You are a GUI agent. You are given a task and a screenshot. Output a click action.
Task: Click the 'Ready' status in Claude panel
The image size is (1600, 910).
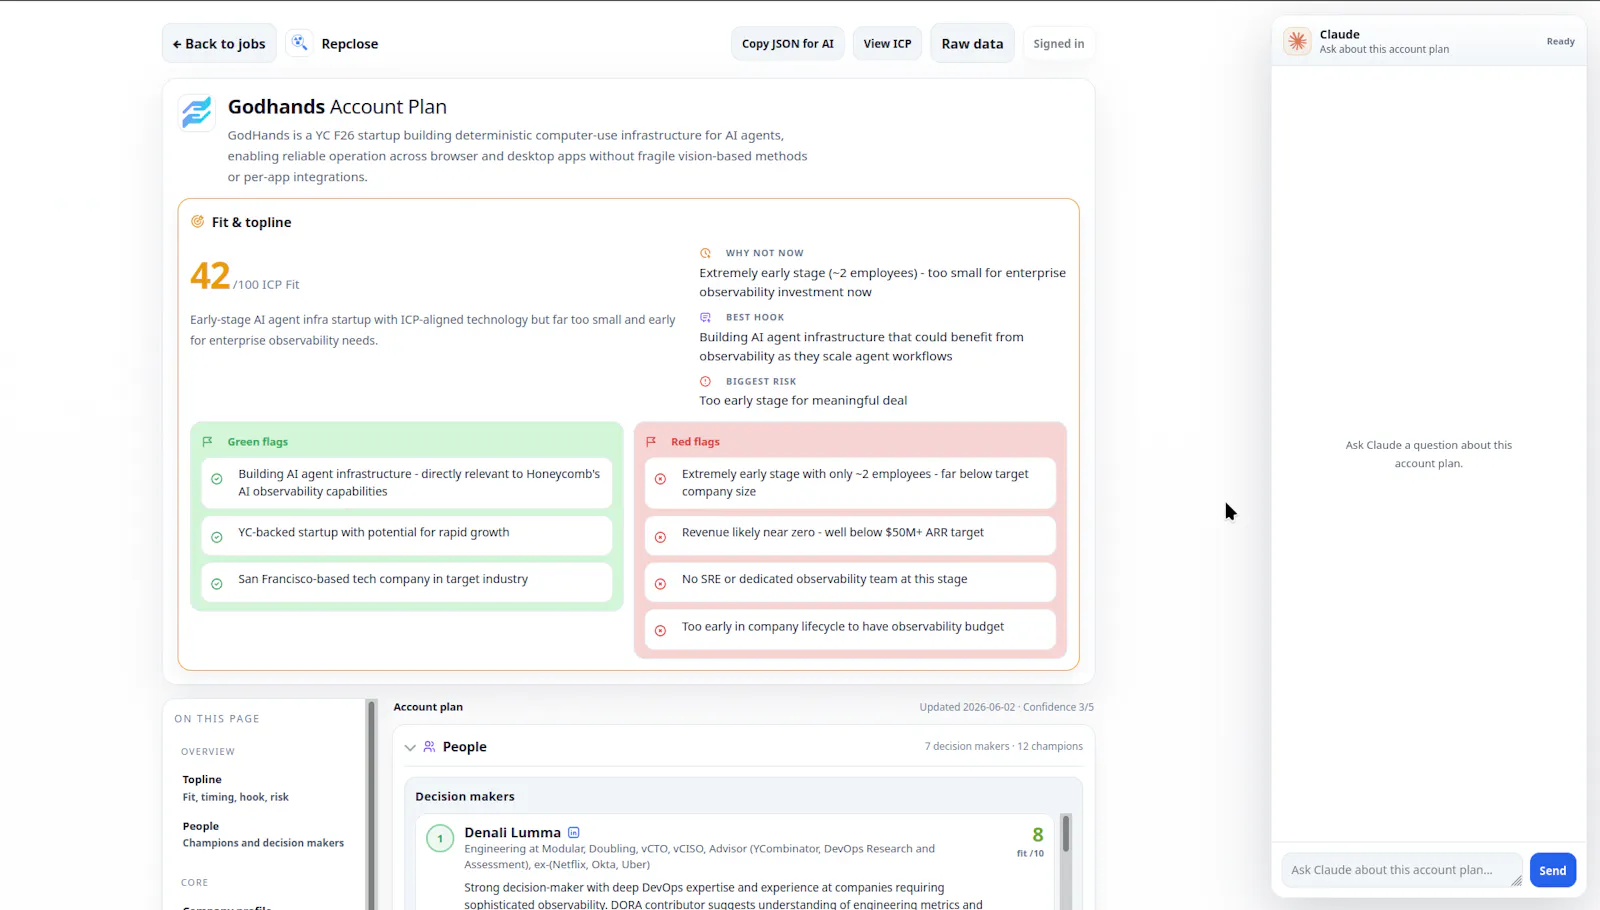(1560, 42)
